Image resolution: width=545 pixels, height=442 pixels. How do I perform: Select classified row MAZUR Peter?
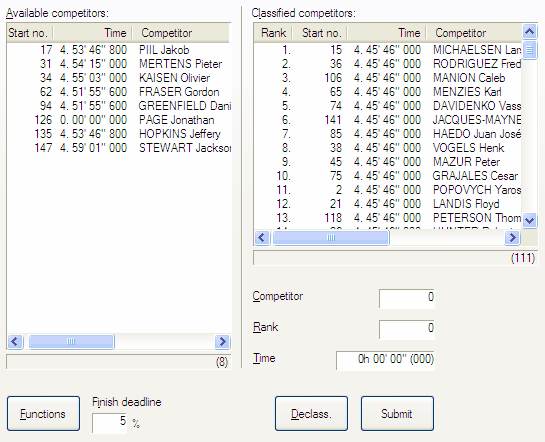point(388,162)
